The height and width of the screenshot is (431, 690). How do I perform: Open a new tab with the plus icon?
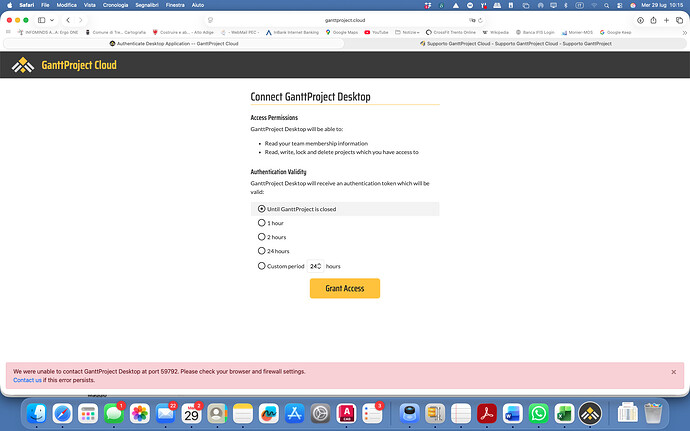tap(666, 20)
